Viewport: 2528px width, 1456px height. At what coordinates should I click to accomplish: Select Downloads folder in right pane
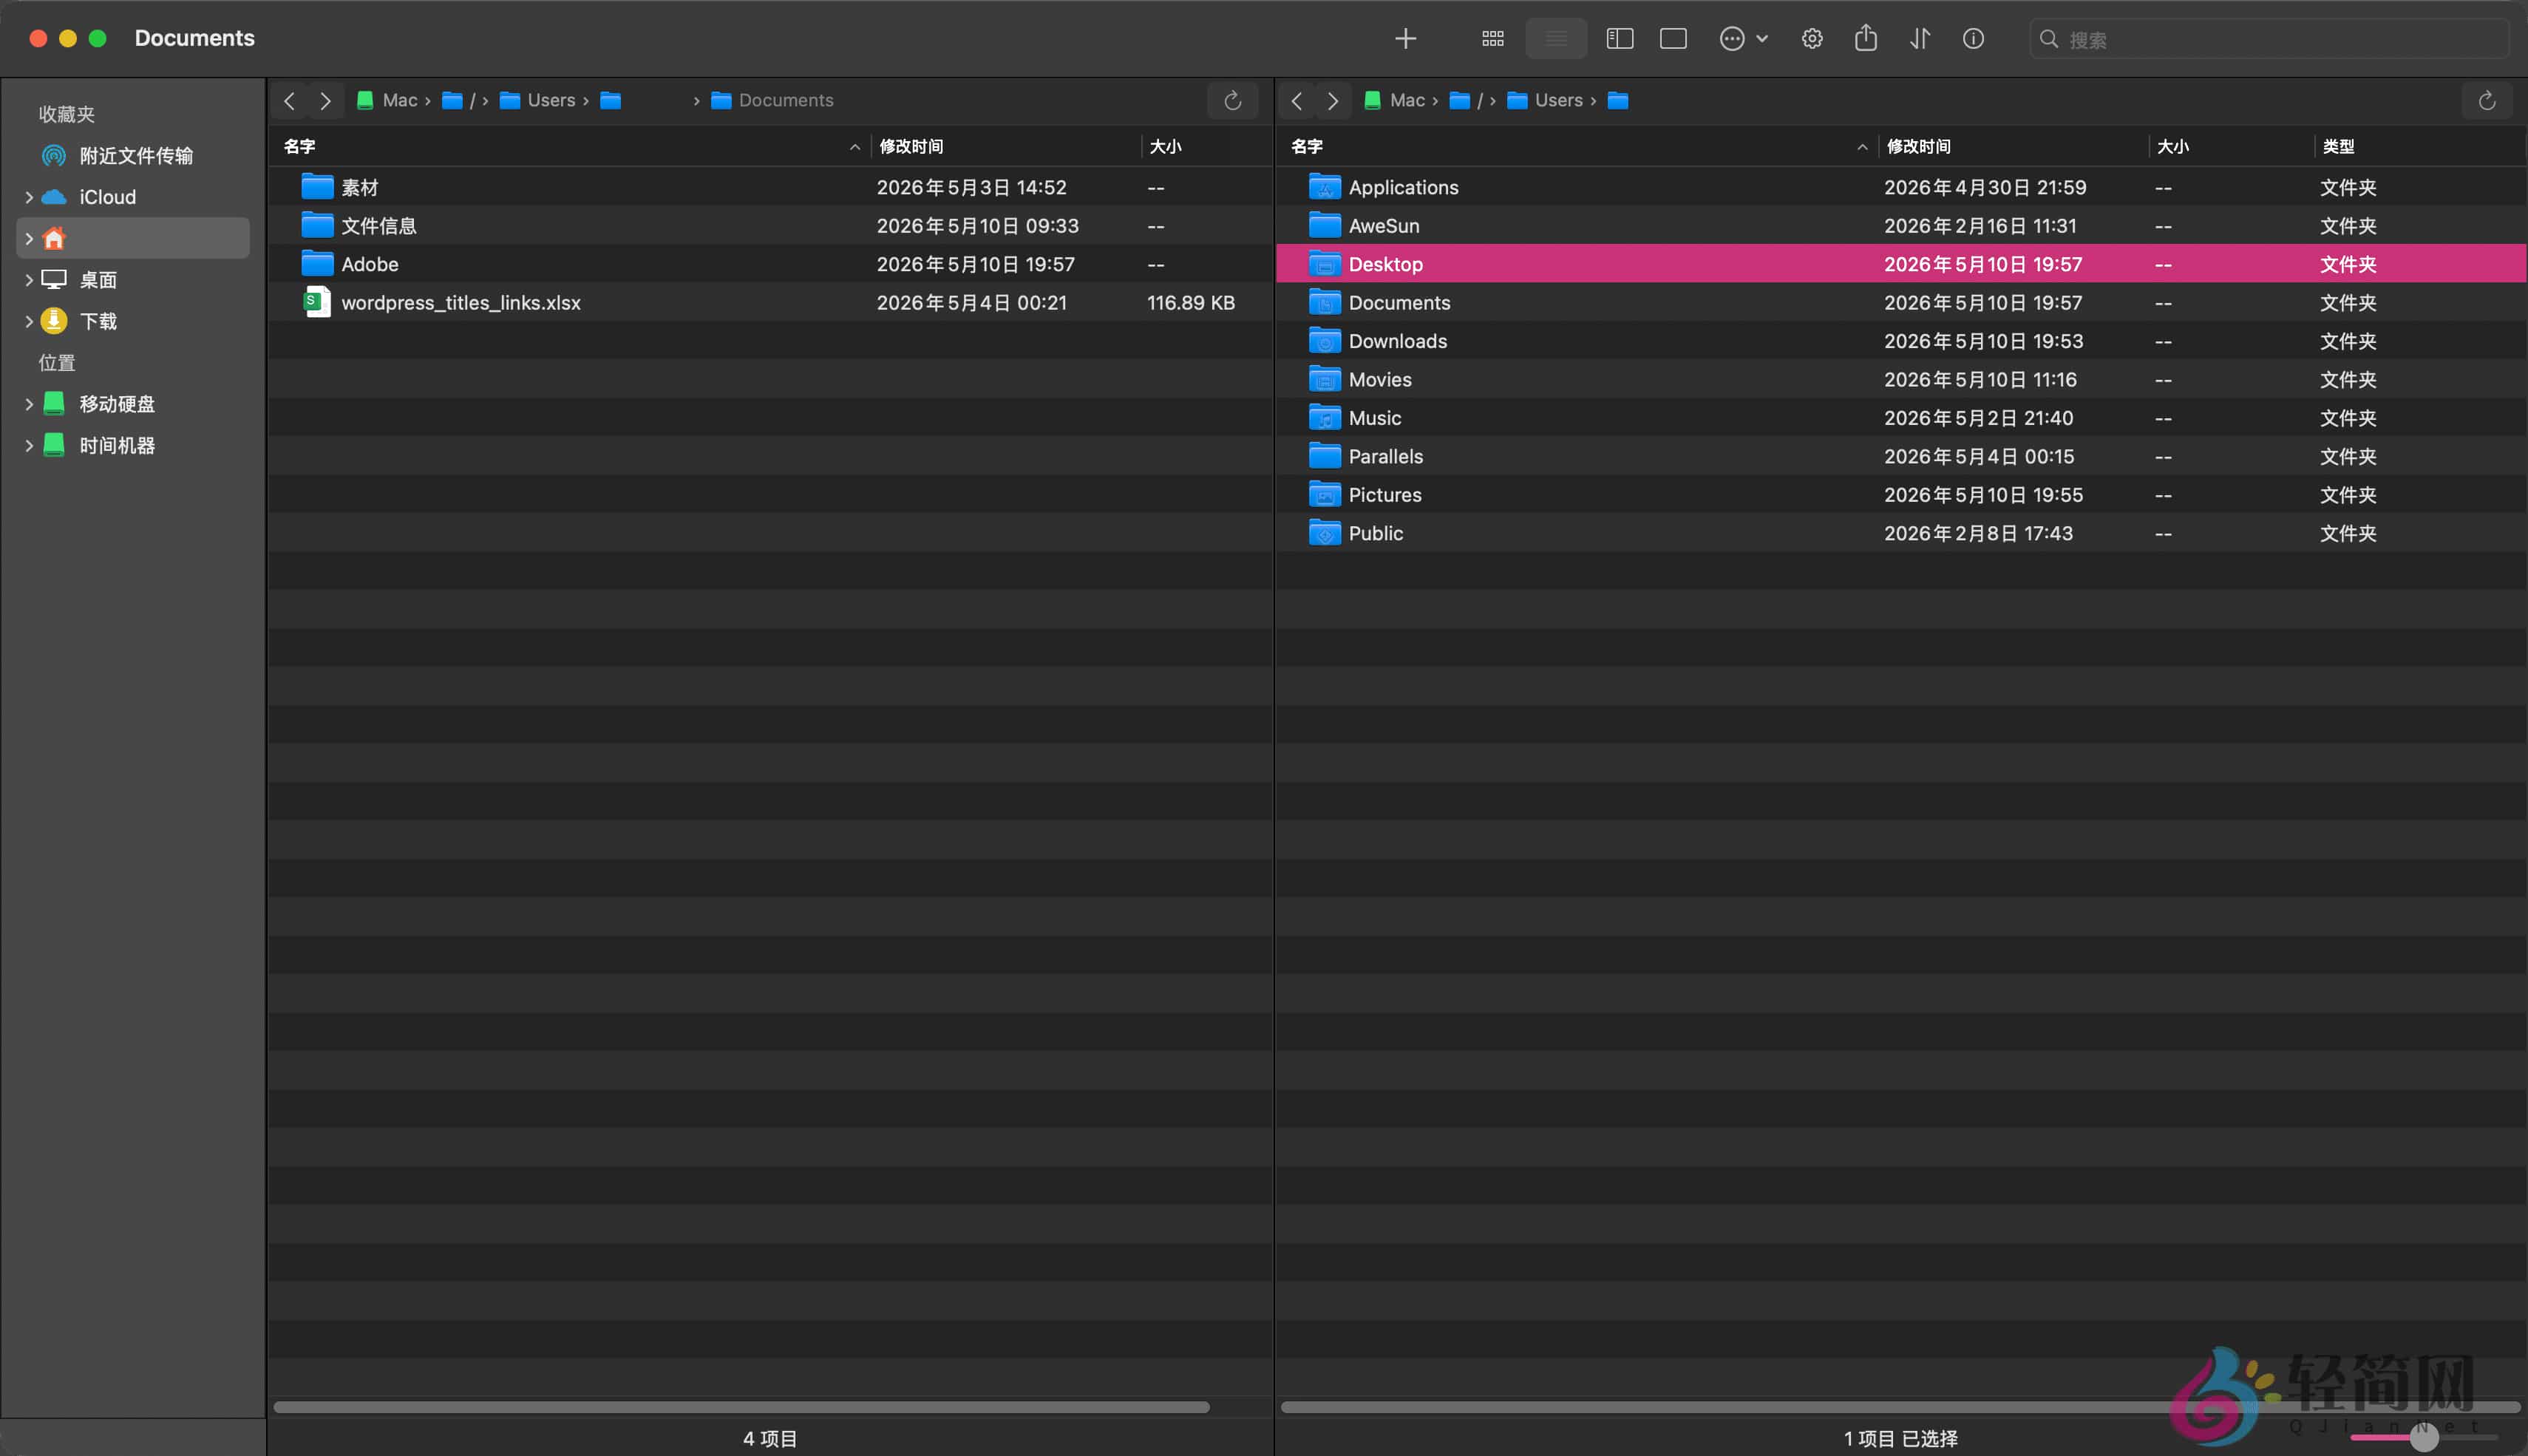pos(1901,341)
